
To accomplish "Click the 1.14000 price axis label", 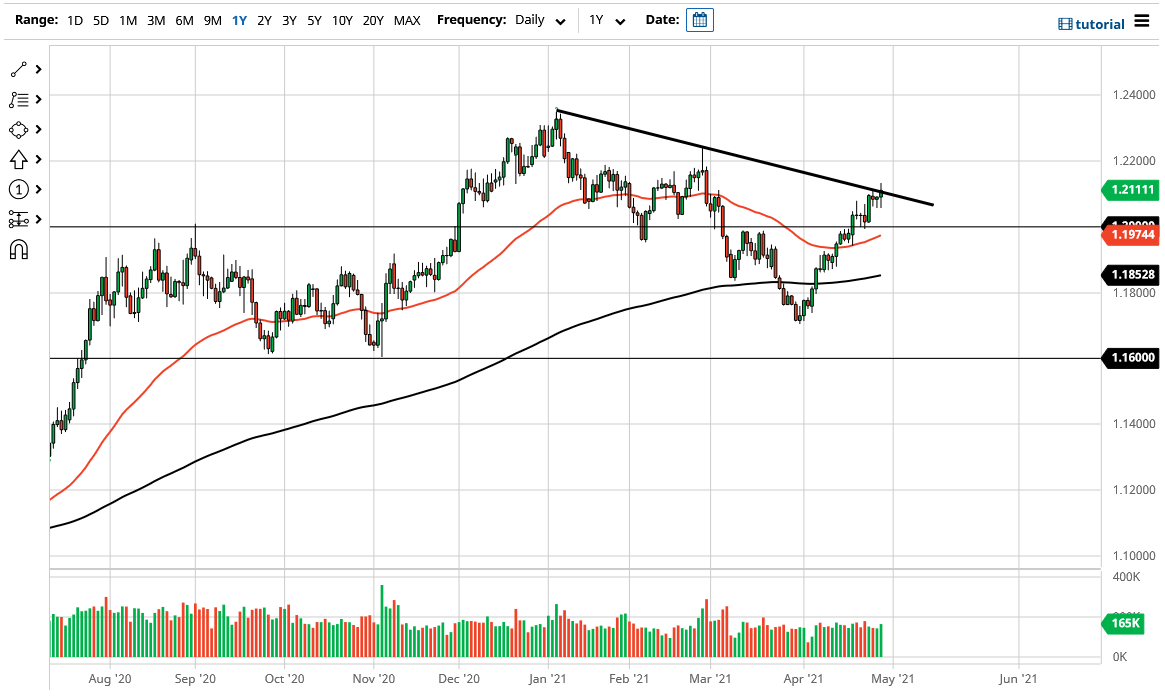I will tap(1134, 423).
